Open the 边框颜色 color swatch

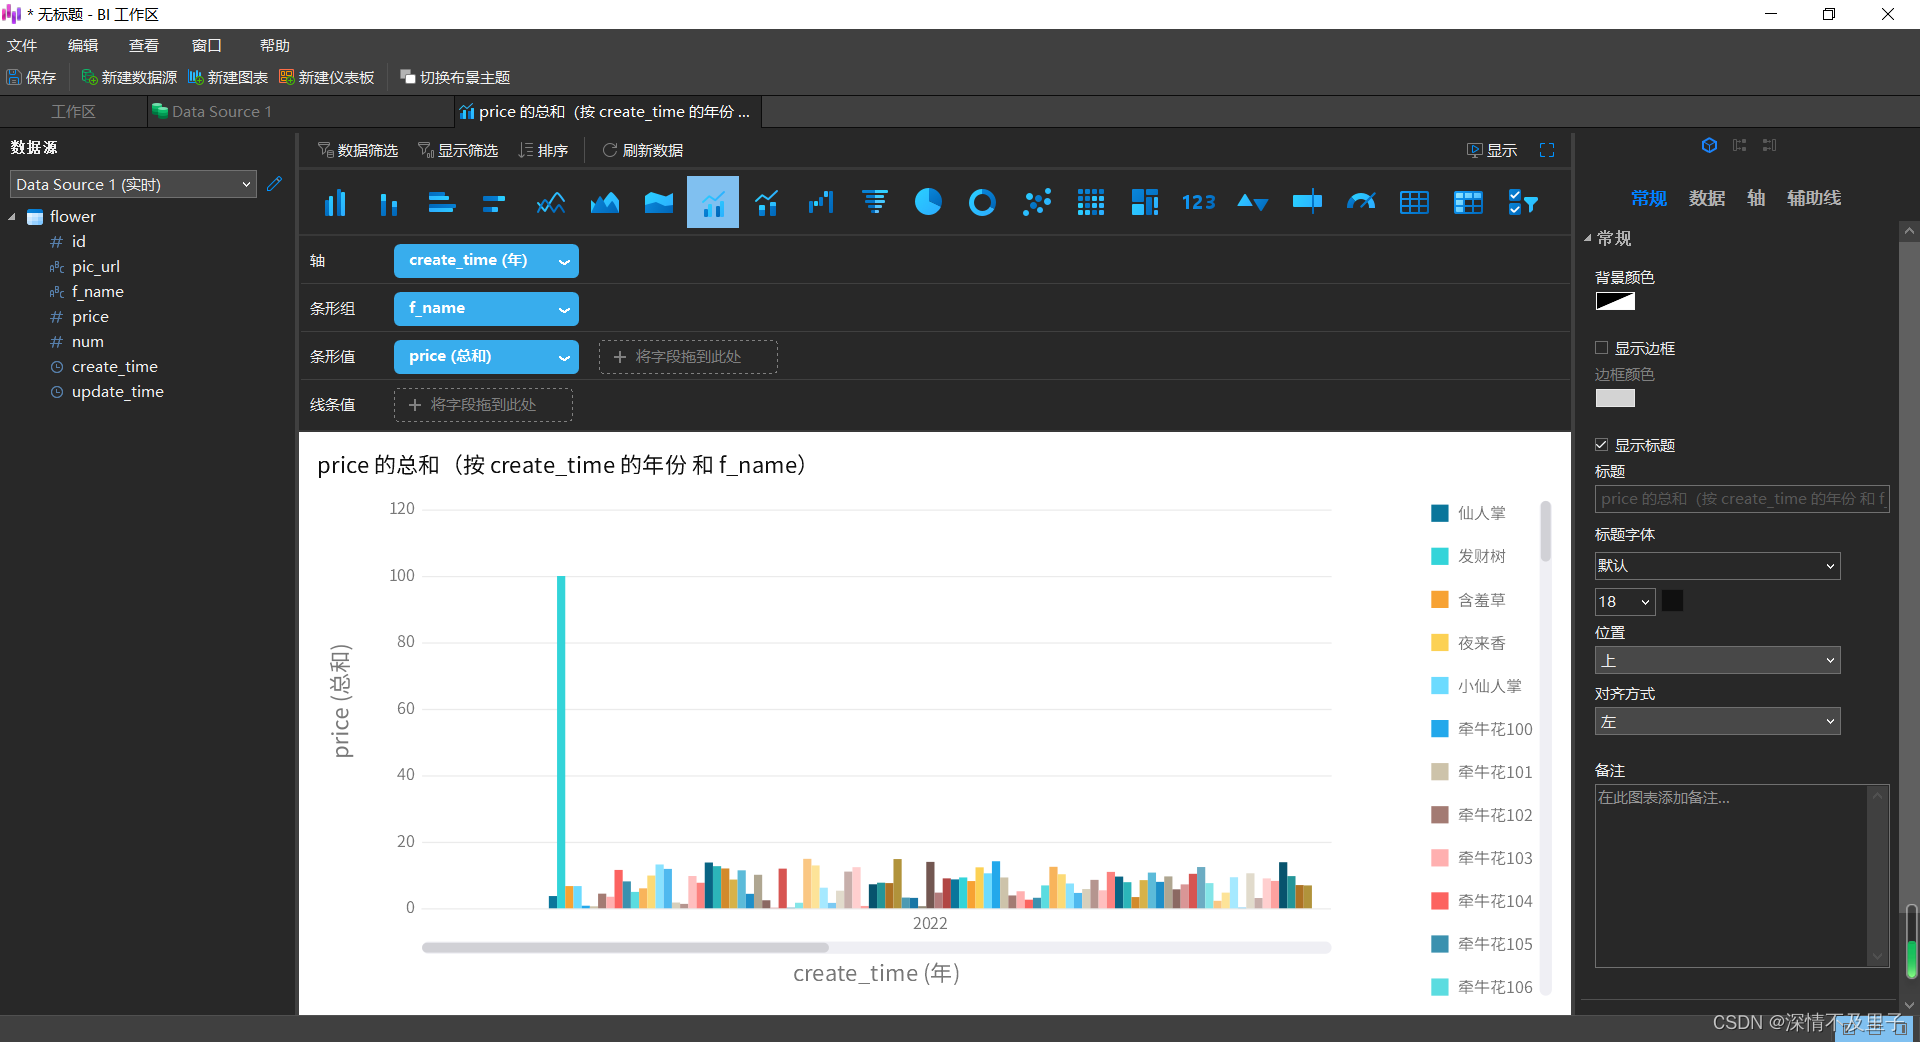(x=1615, y=398)
